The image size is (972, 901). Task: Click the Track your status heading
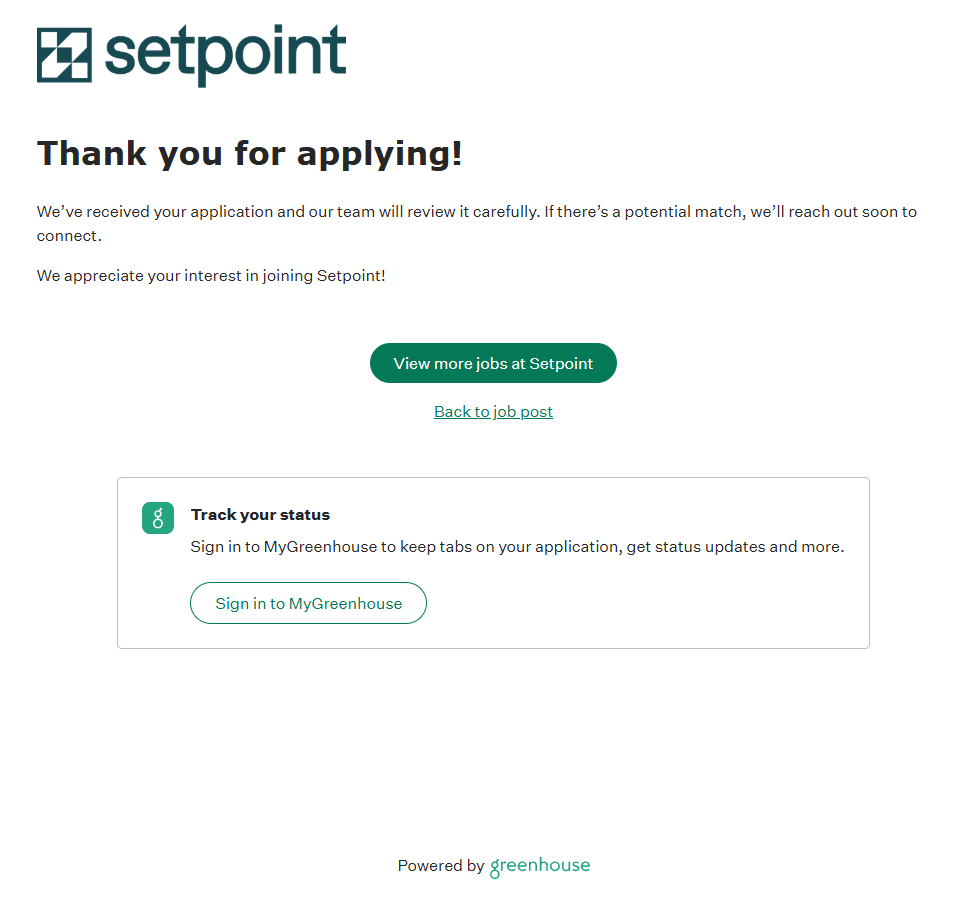pos(260,515)
